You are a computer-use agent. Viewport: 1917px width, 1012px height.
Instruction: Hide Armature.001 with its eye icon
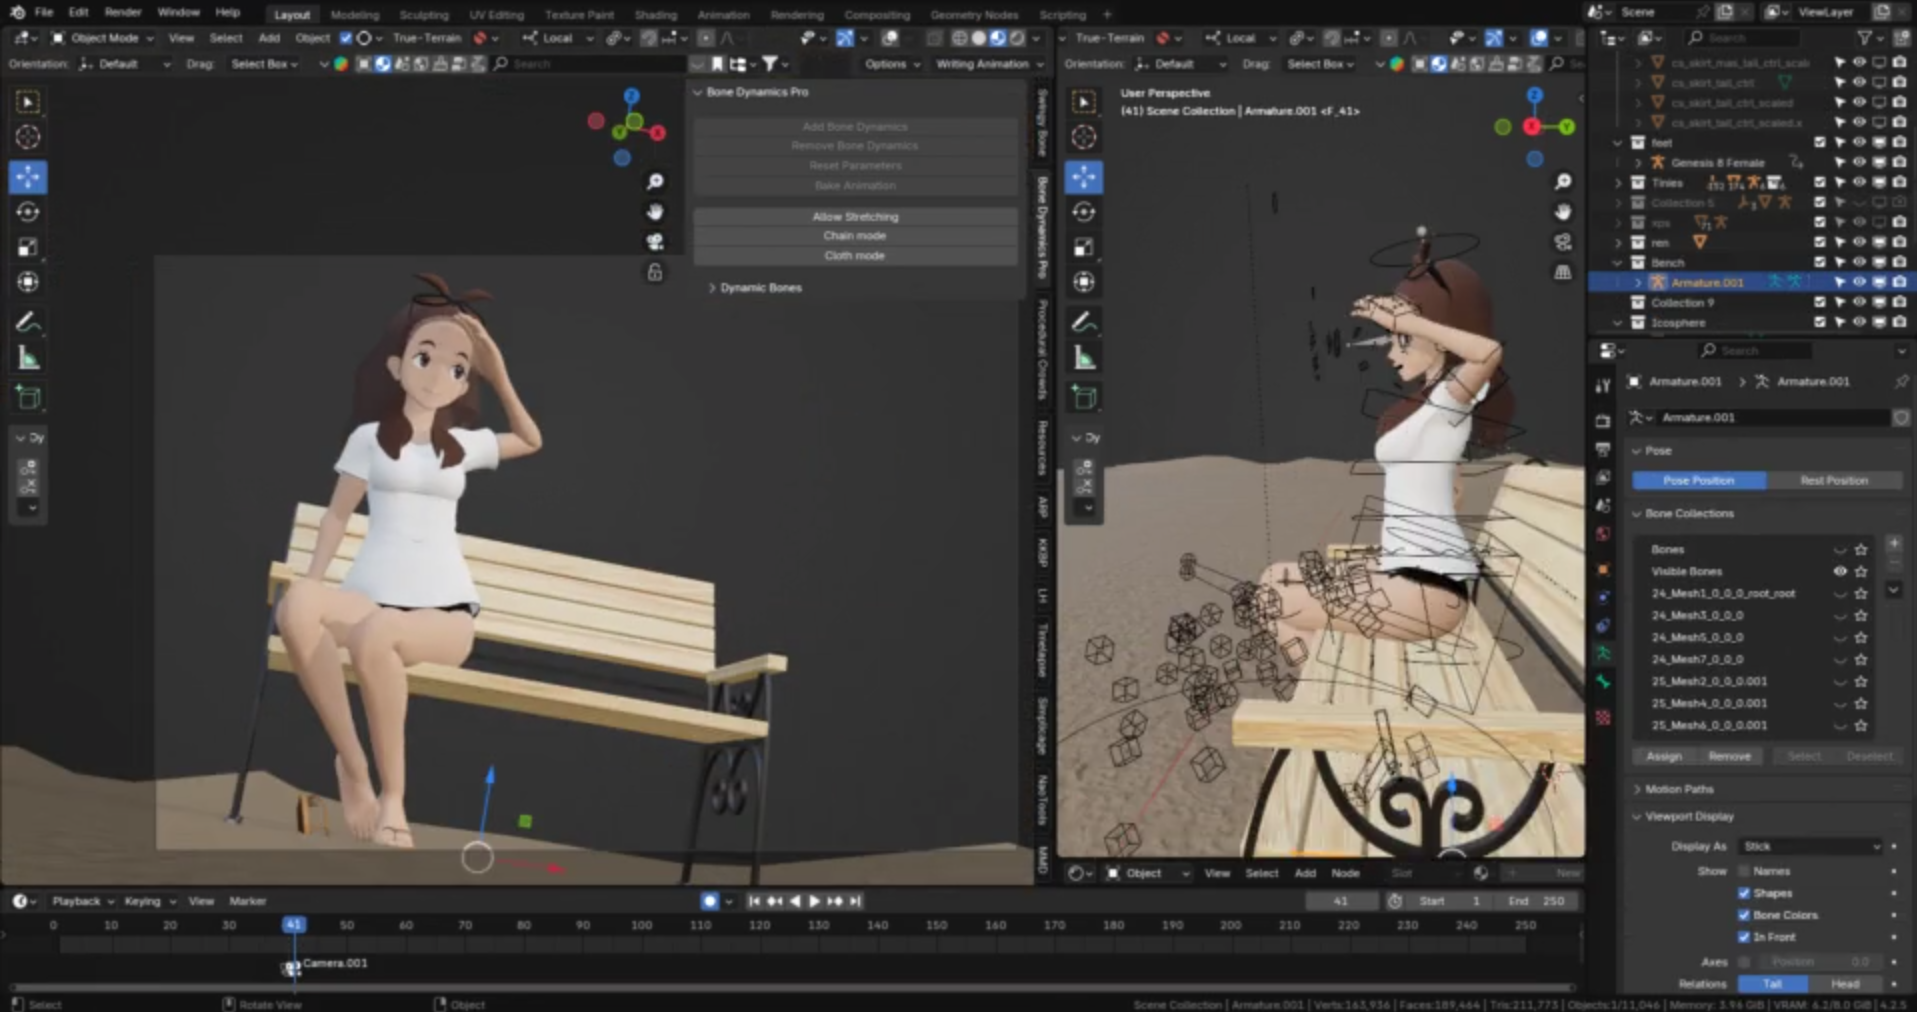pyautogui.click(x=1859, y=282)
